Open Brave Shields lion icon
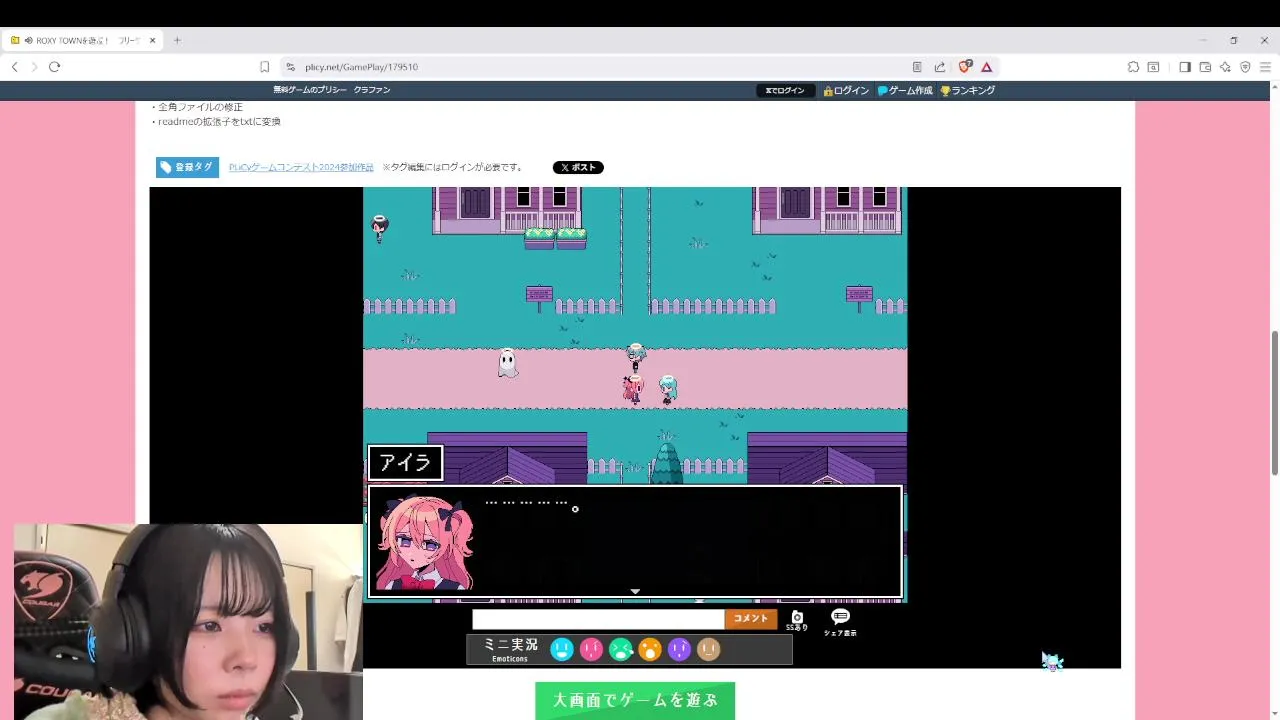Viewport: 1280px width, 720px height. click(x=965, y=67)
